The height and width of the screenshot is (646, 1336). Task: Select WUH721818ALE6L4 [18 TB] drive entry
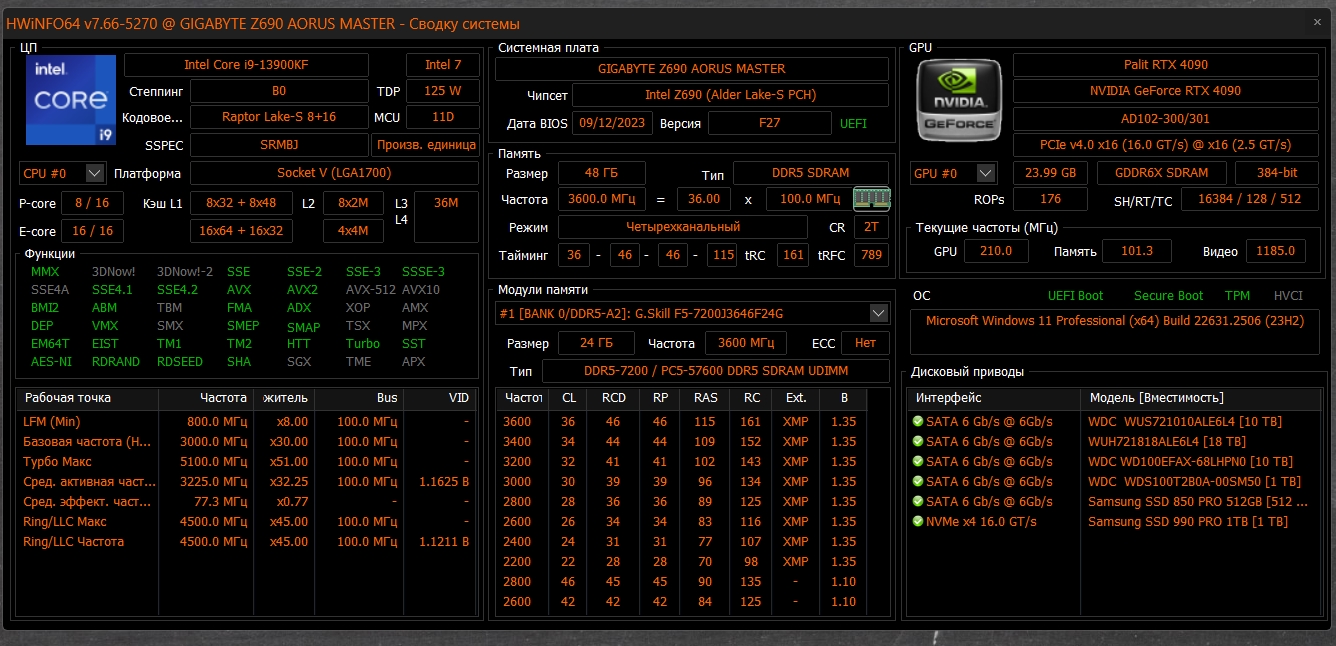[1167, 442]
